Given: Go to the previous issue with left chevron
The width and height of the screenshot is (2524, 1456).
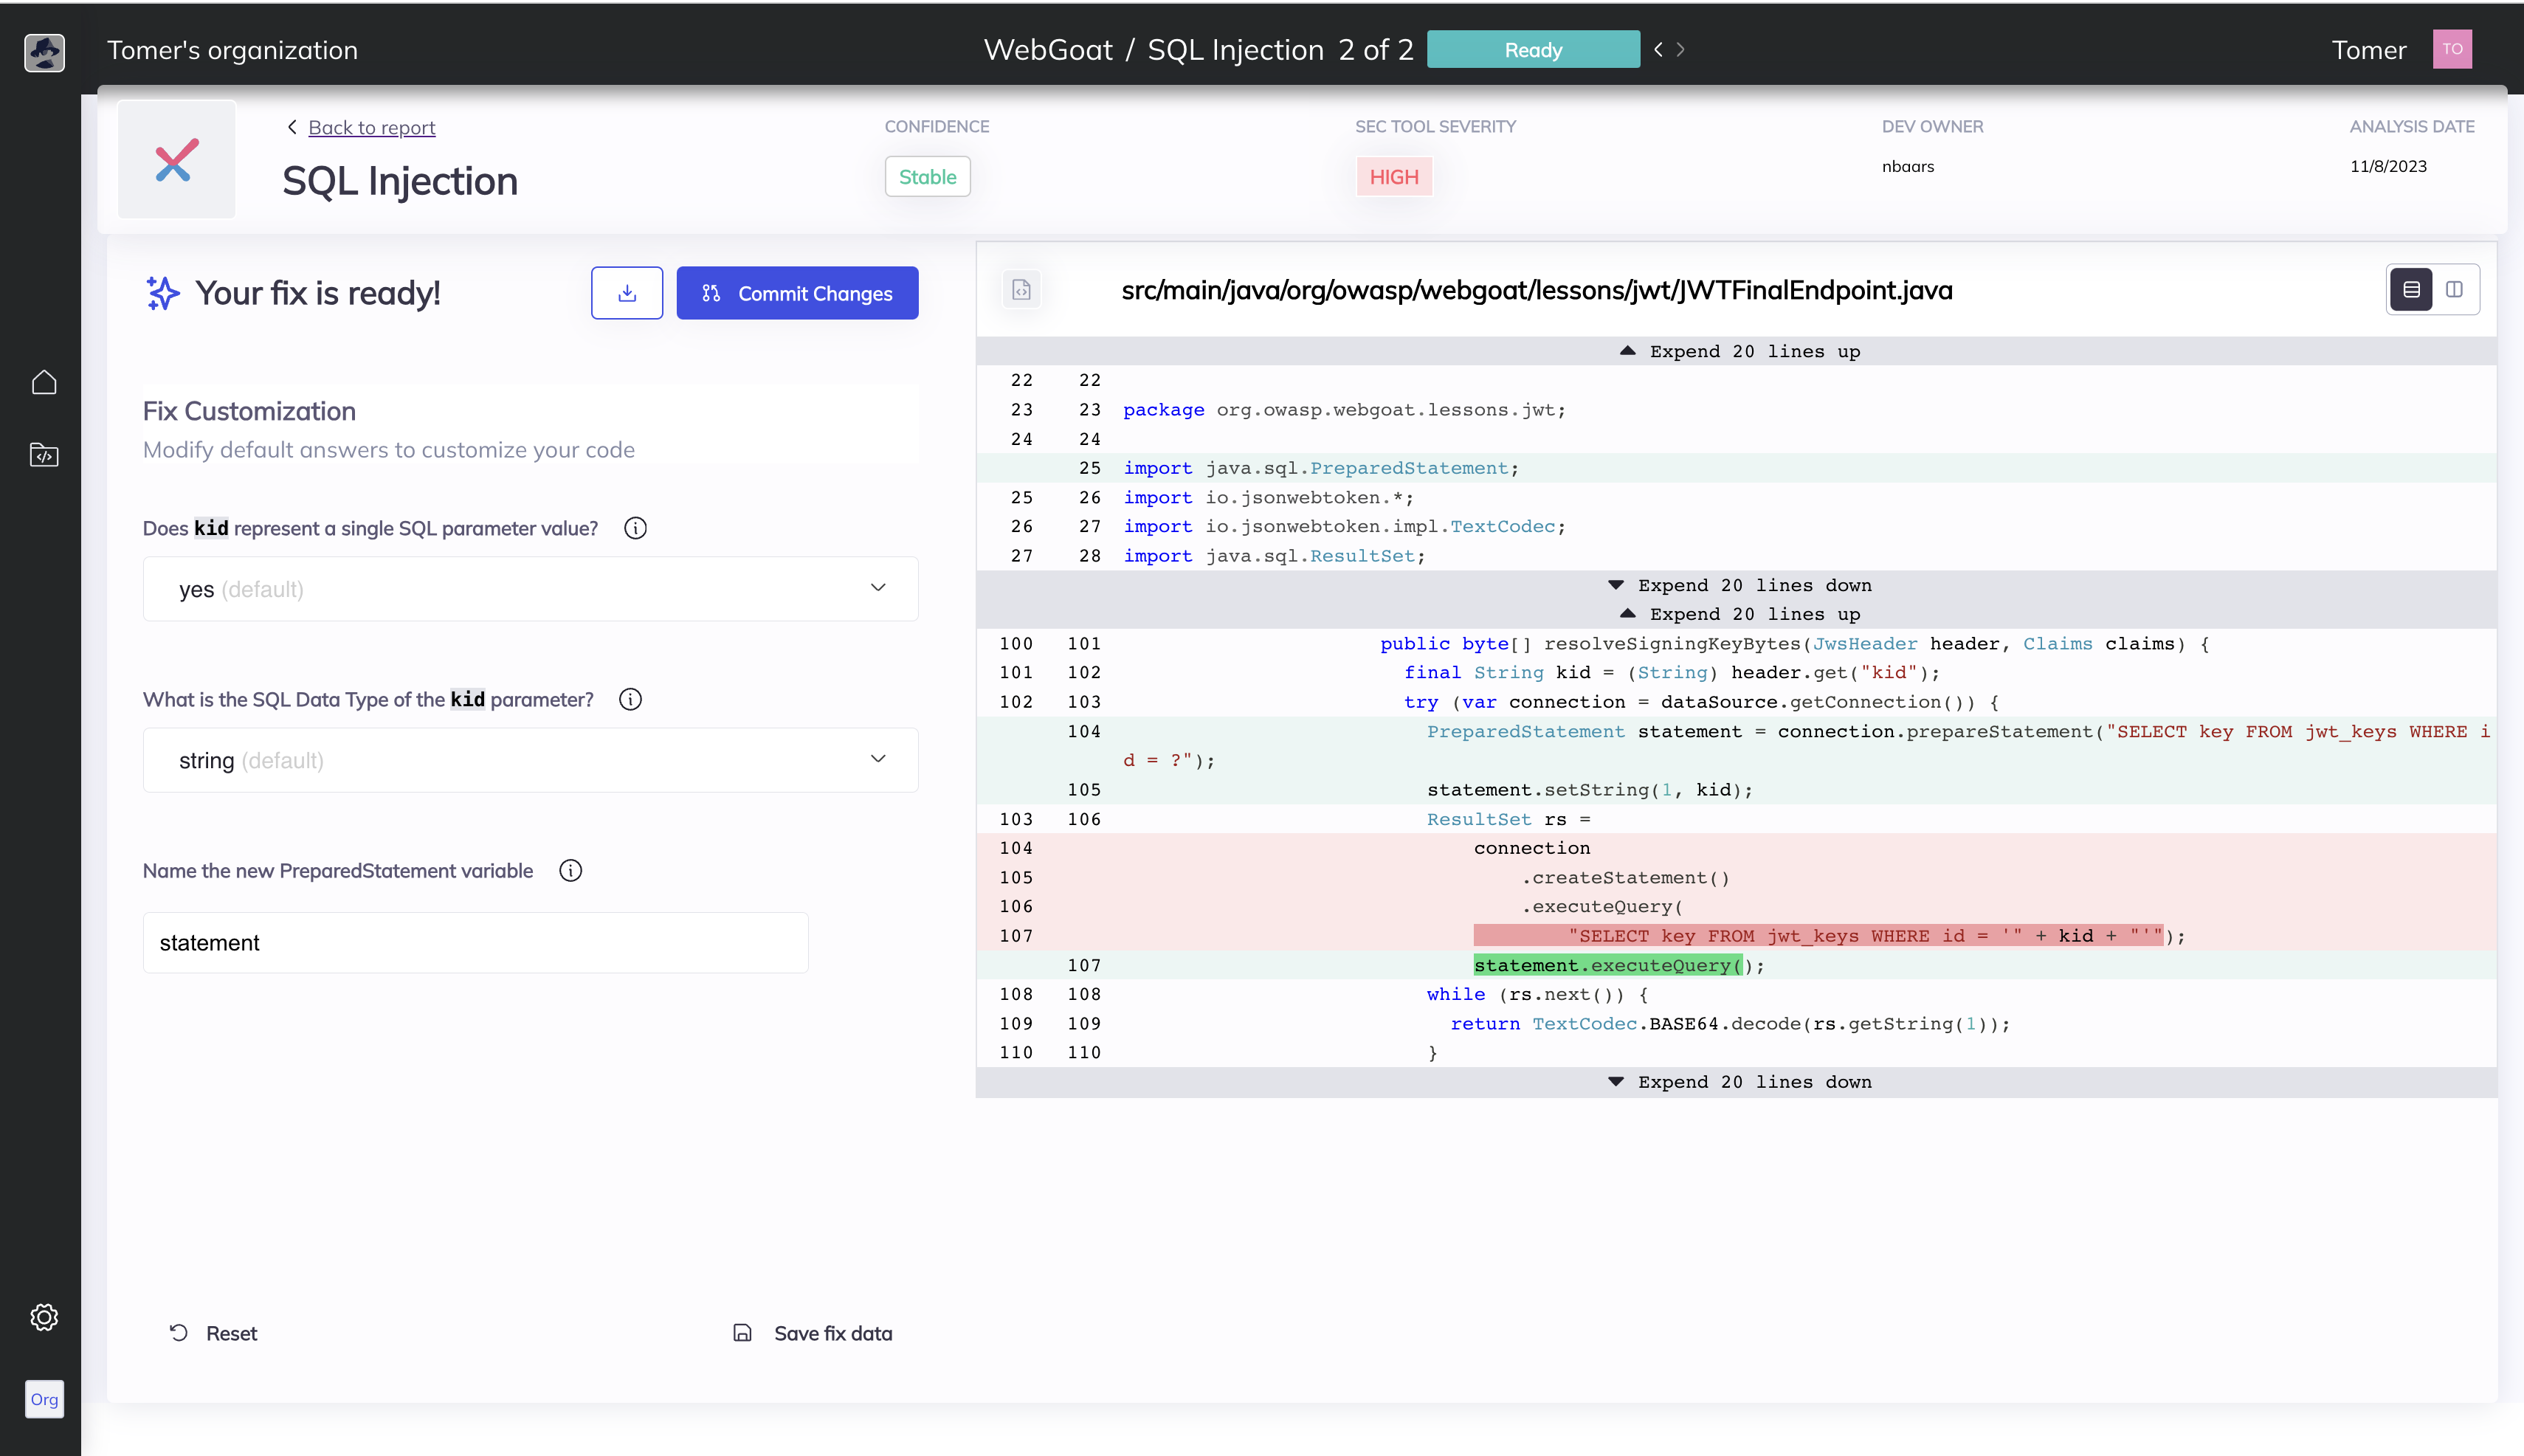Looking at the screenshot, I should pyautogui.click(x=1658, y=49).
